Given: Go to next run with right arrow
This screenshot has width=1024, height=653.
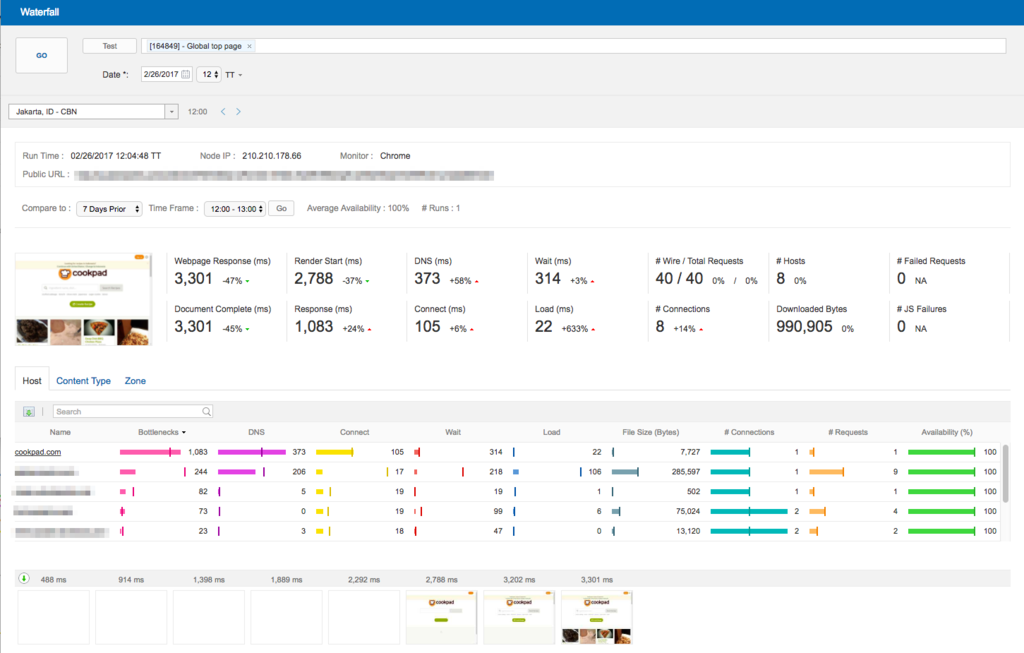Looking at the screenshot, I should [x=238, y=112].
